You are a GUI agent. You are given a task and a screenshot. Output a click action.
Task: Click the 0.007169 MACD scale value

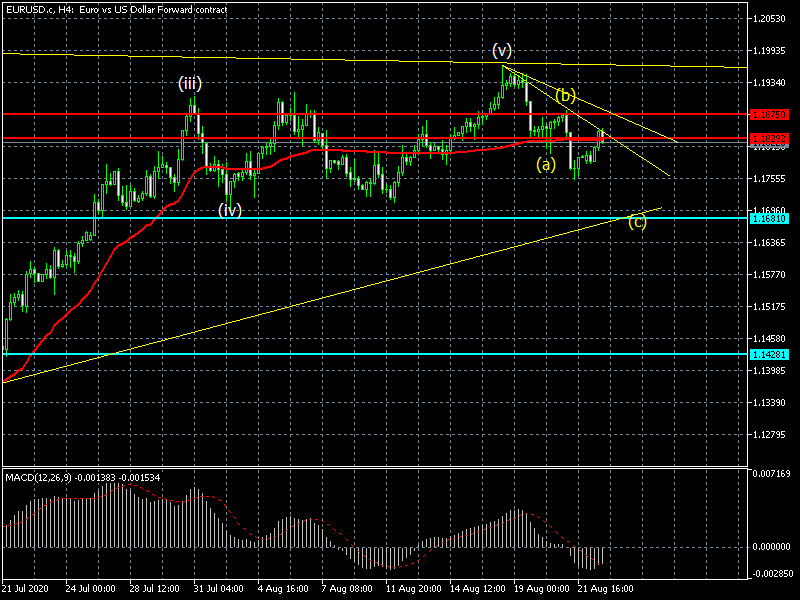(x=771, y=473)
